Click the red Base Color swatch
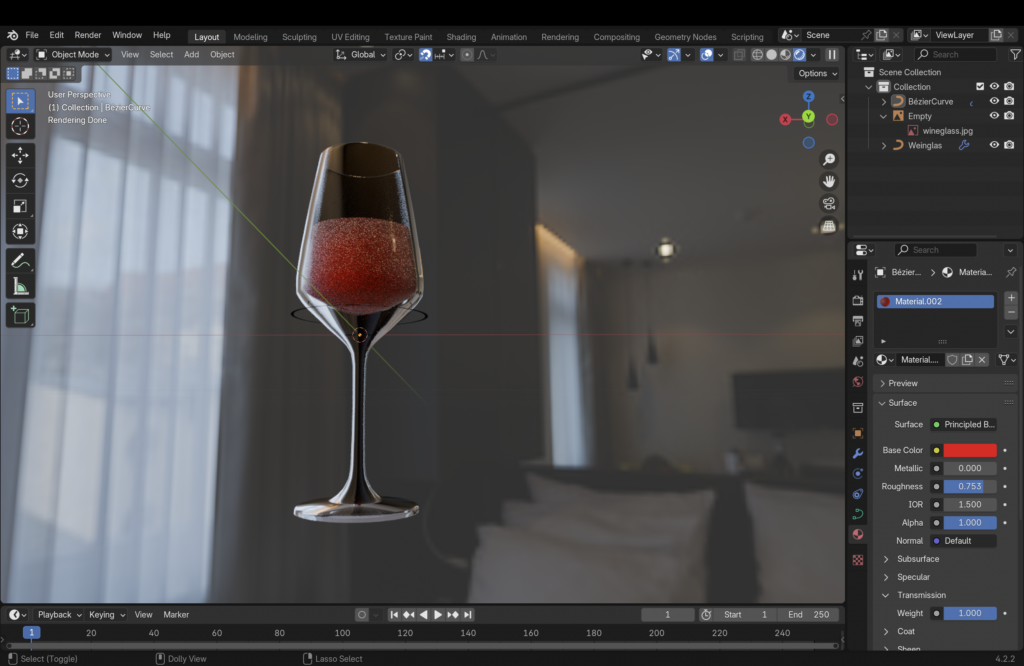 pyautogui.click(x=969, y=450)
